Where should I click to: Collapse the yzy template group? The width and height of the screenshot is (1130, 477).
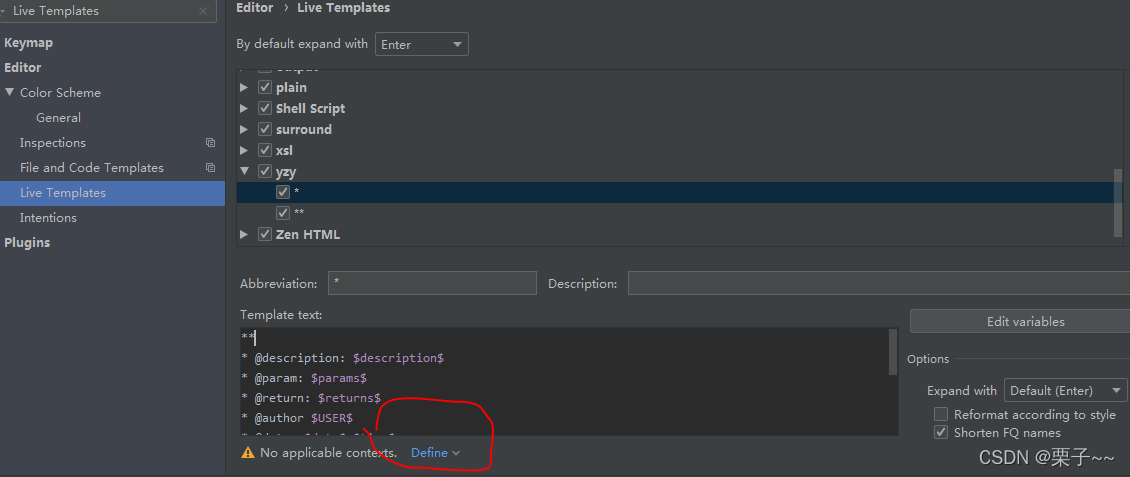pos(244,171)
